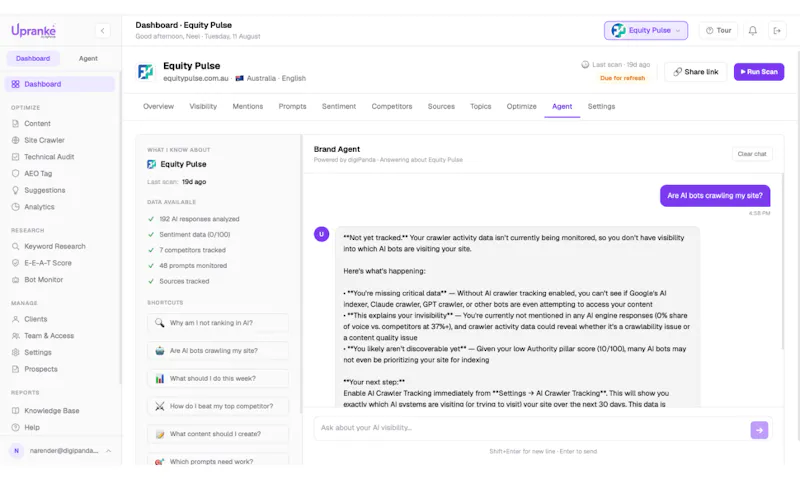
Task: Open Team & Access in sidebar
Action: [49, 336]
